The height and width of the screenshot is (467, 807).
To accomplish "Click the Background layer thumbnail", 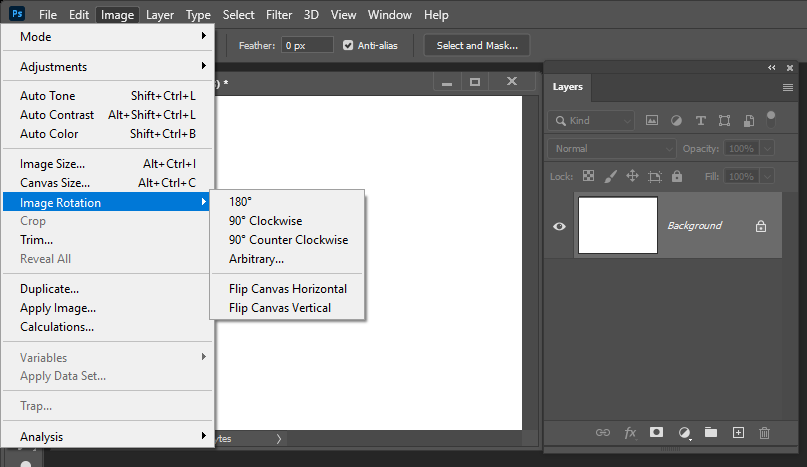I will tap(618, 225).
